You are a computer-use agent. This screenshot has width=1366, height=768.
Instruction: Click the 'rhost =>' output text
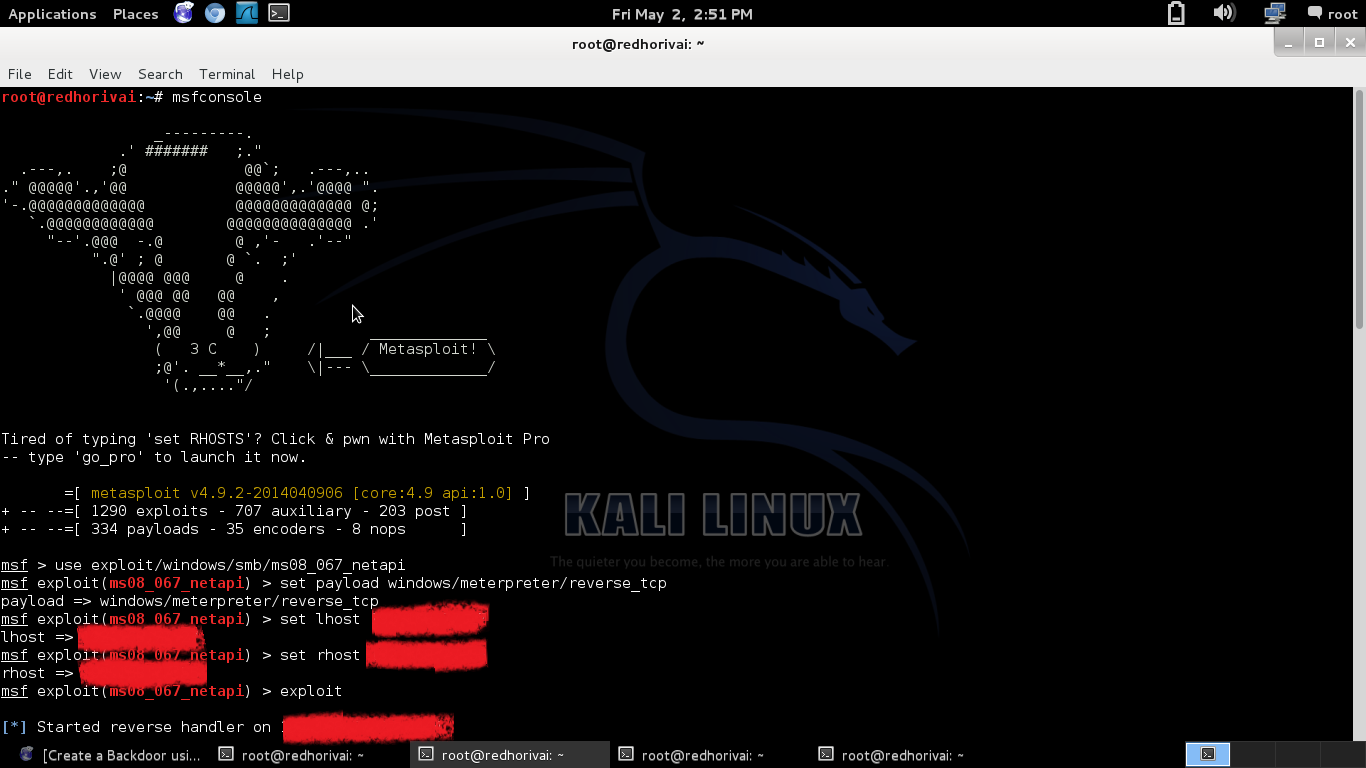[x=37, y=673]
